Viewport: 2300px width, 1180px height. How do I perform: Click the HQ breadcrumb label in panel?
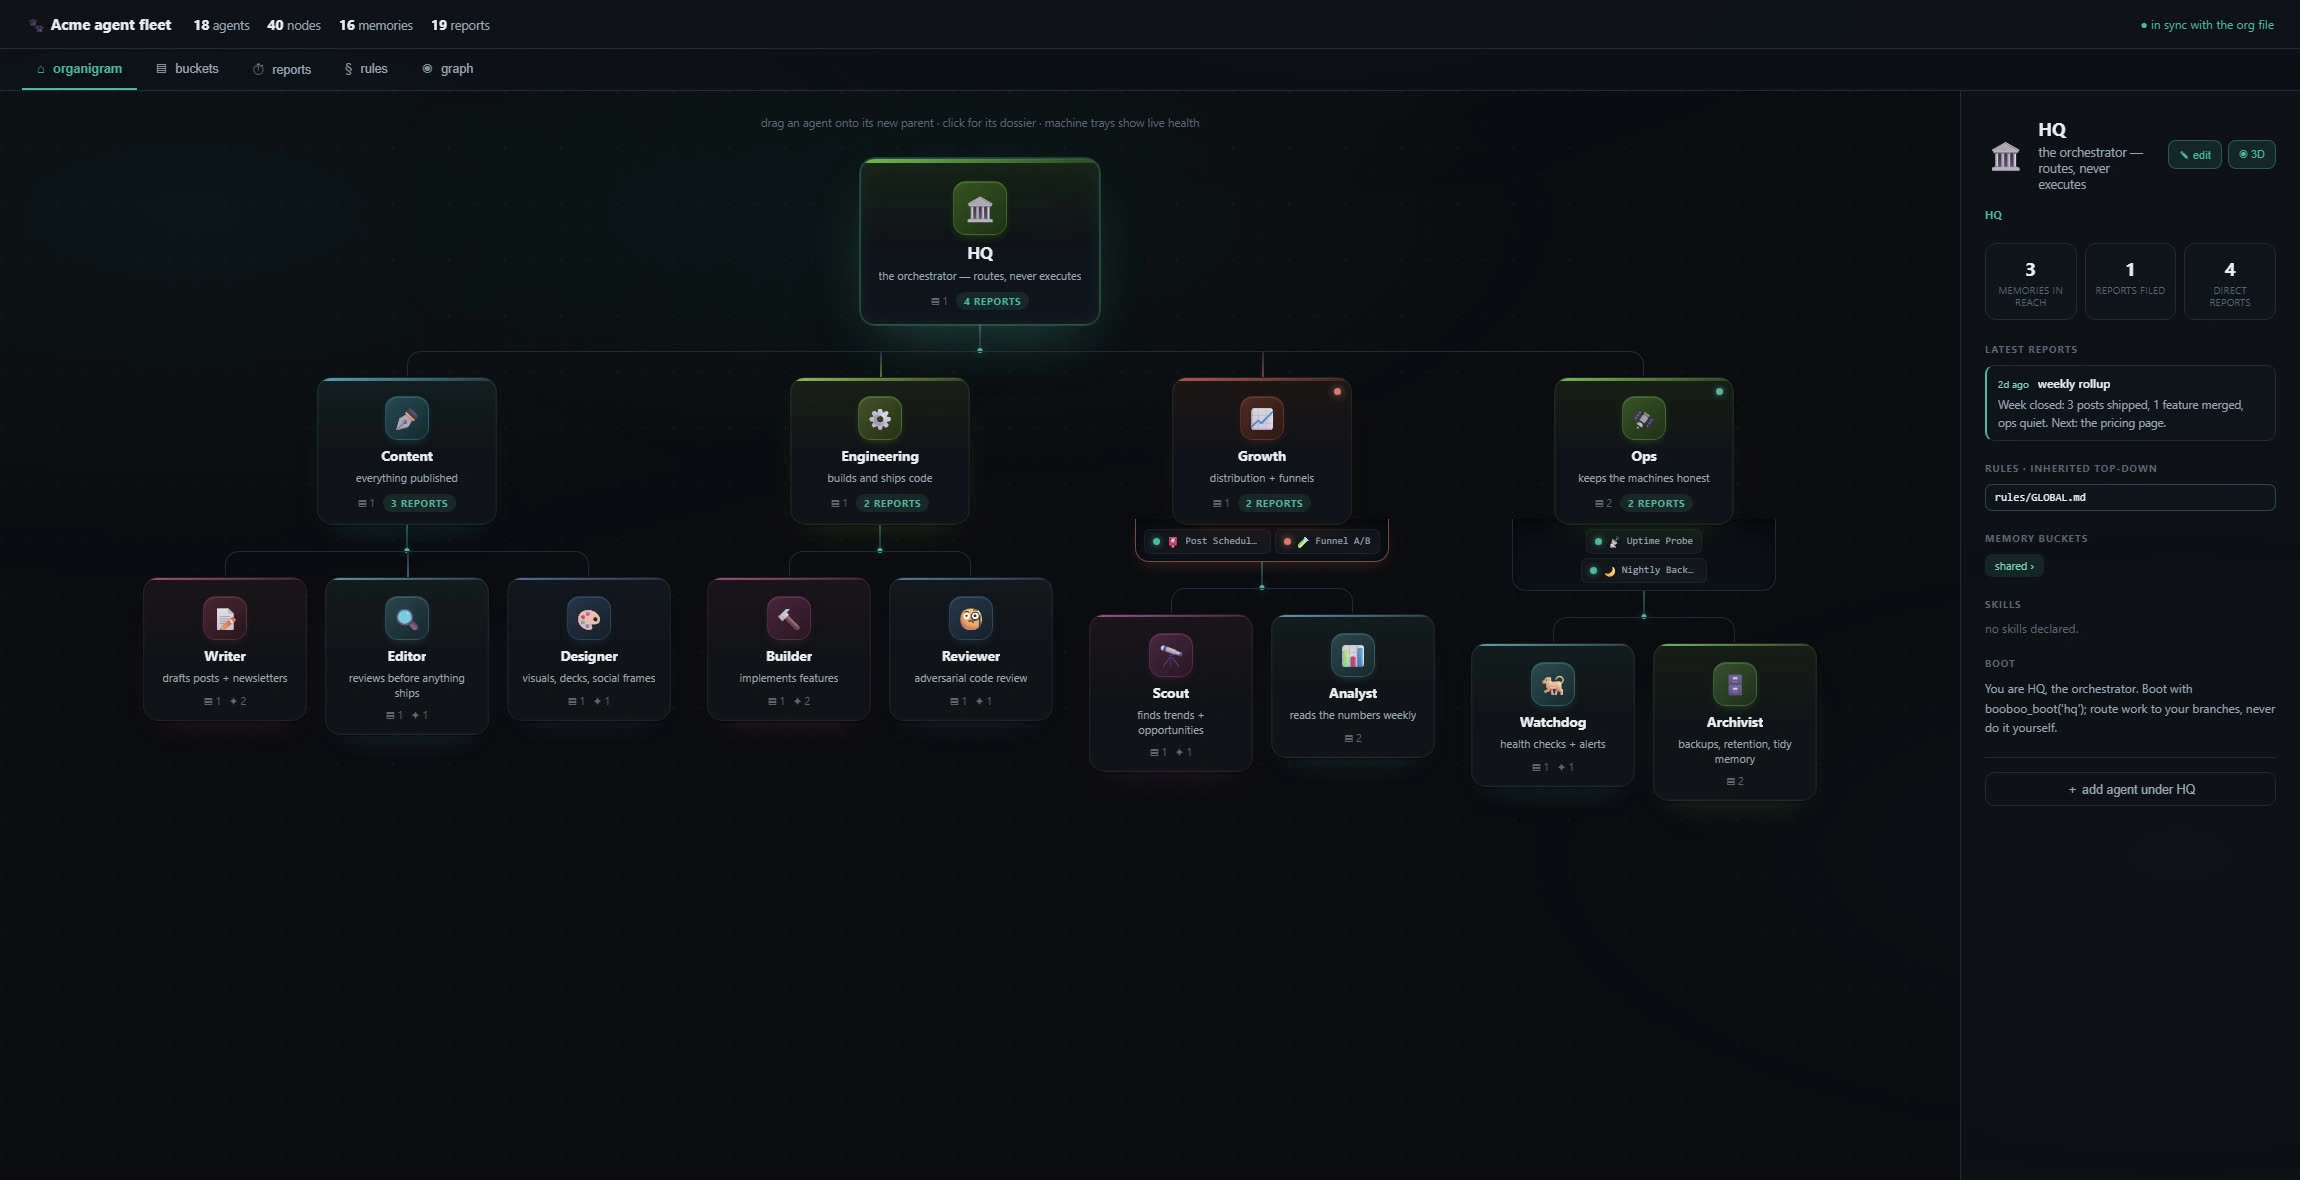[1993, 215]
